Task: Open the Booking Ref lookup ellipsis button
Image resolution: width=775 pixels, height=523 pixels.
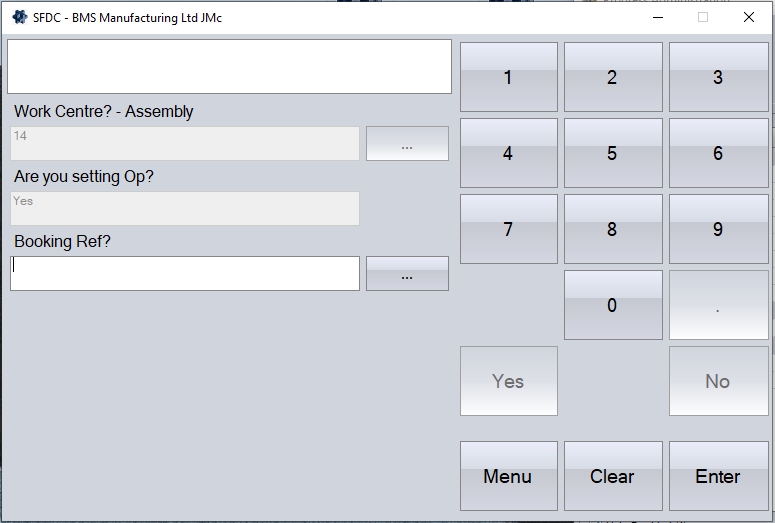Action: point(407,274)
